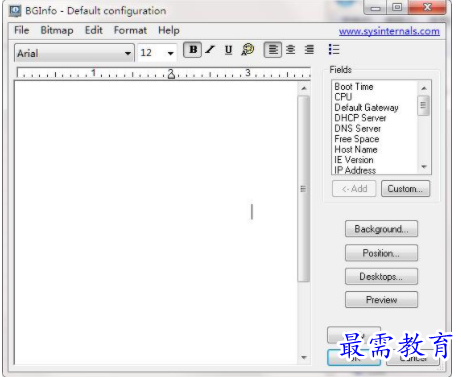Toggle Italic formatting button
The height and width of the screenshot is (377, 461).
tap(210, 50)
